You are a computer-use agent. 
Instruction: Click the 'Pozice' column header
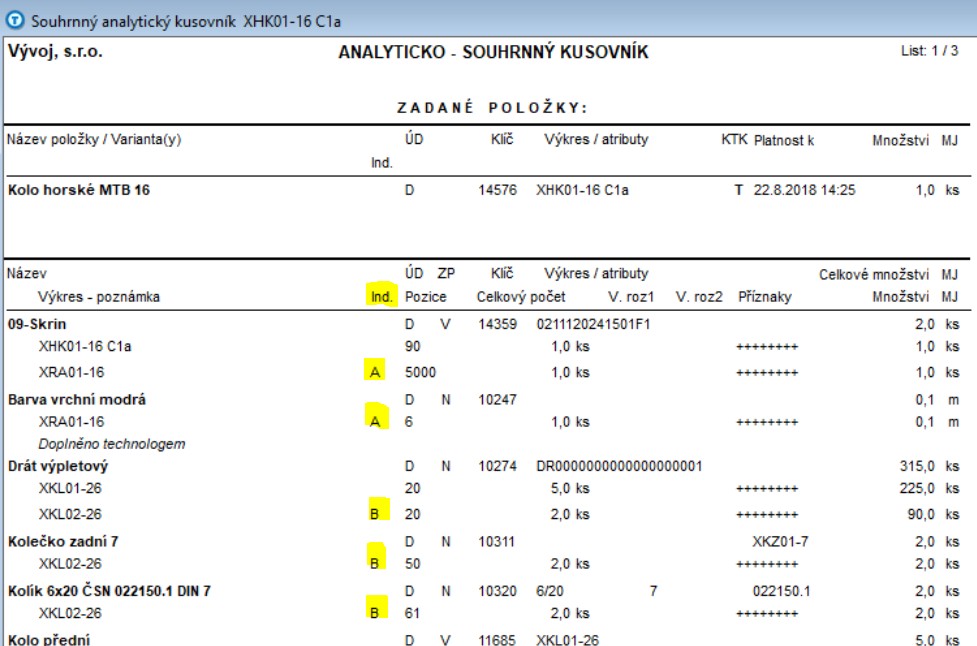click(426, 297)
